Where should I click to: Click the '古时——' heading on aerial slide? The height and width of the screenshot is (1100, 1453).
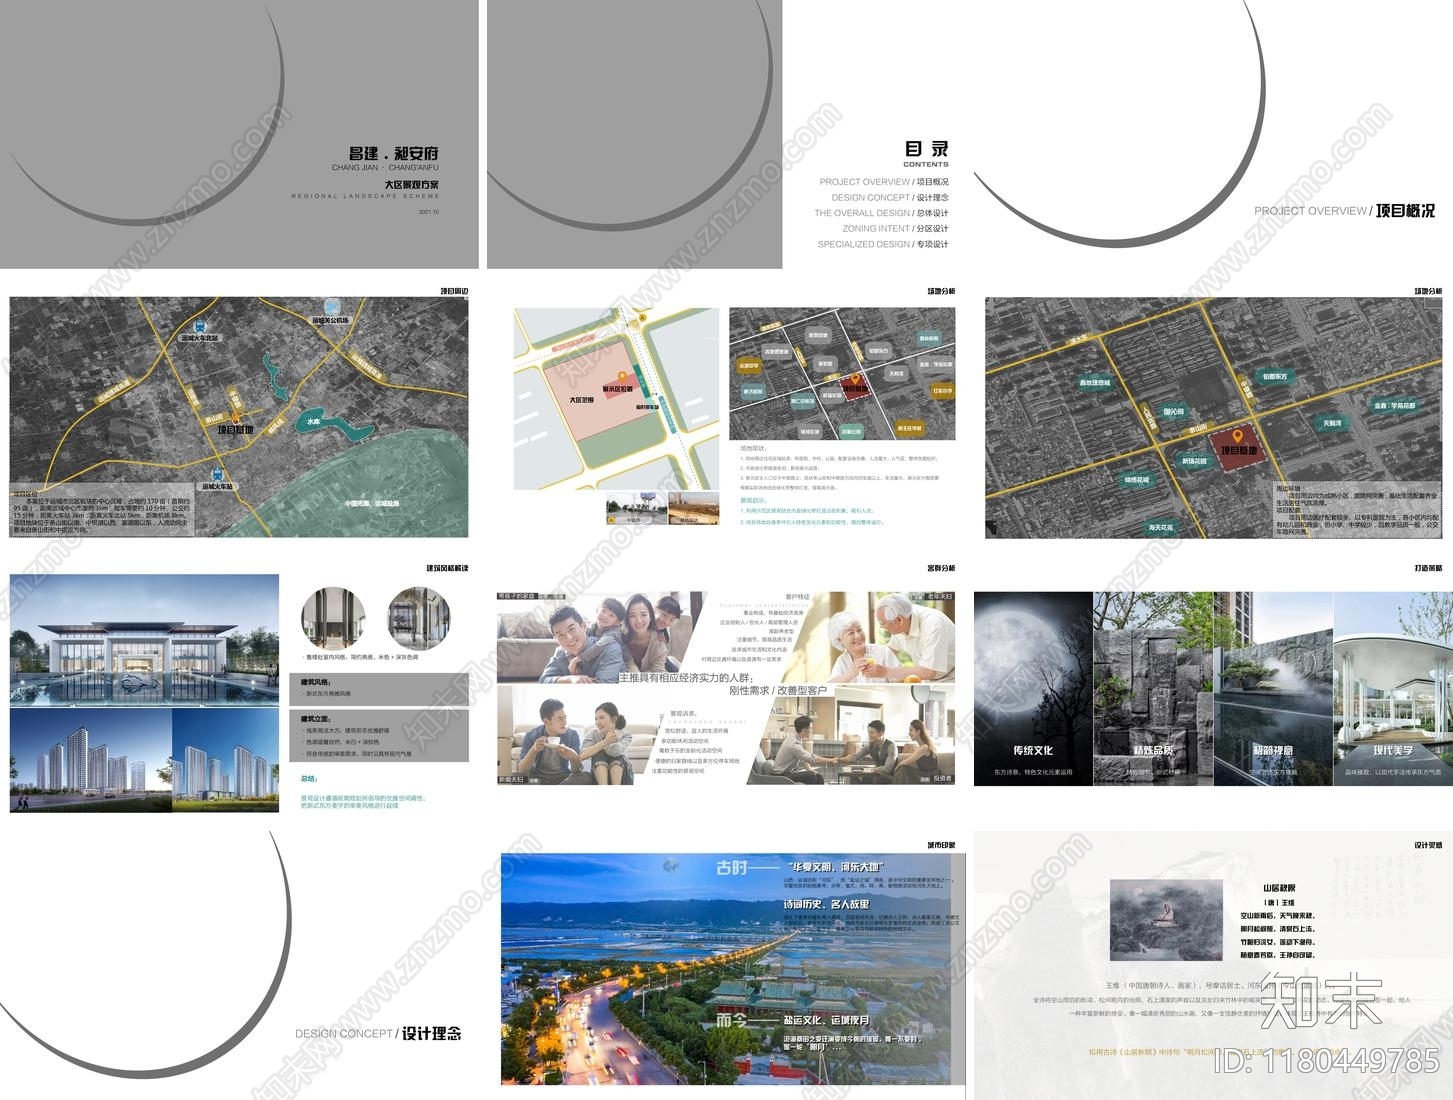746,868
